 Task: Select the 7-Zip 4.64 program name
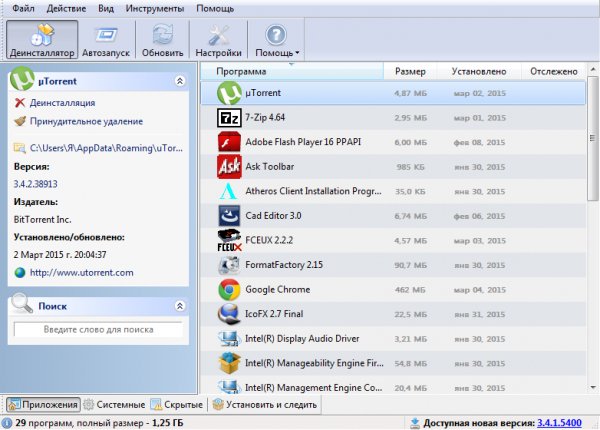[265, 117]
